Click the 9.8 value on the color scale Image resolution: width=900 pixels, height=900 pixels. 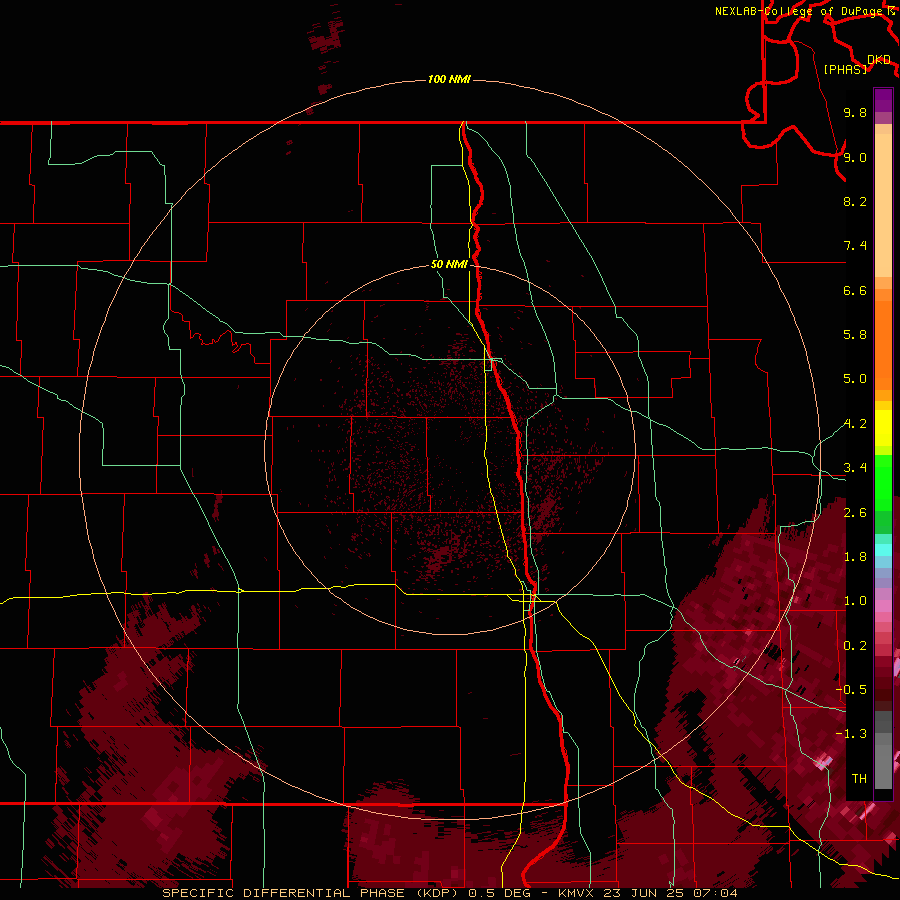pos(855,112)
